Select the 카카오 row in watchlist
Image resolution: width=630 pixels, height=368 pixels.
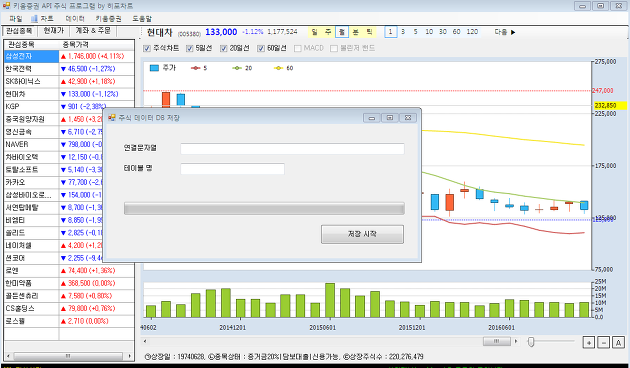tap(53, 182)
